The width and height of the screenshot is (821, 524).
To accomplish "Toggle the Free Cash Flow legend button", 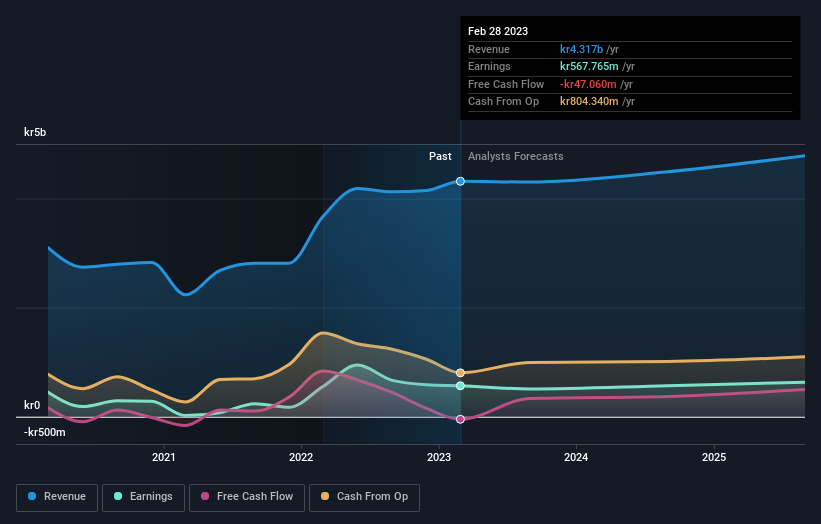I will (x=247, y=497).
